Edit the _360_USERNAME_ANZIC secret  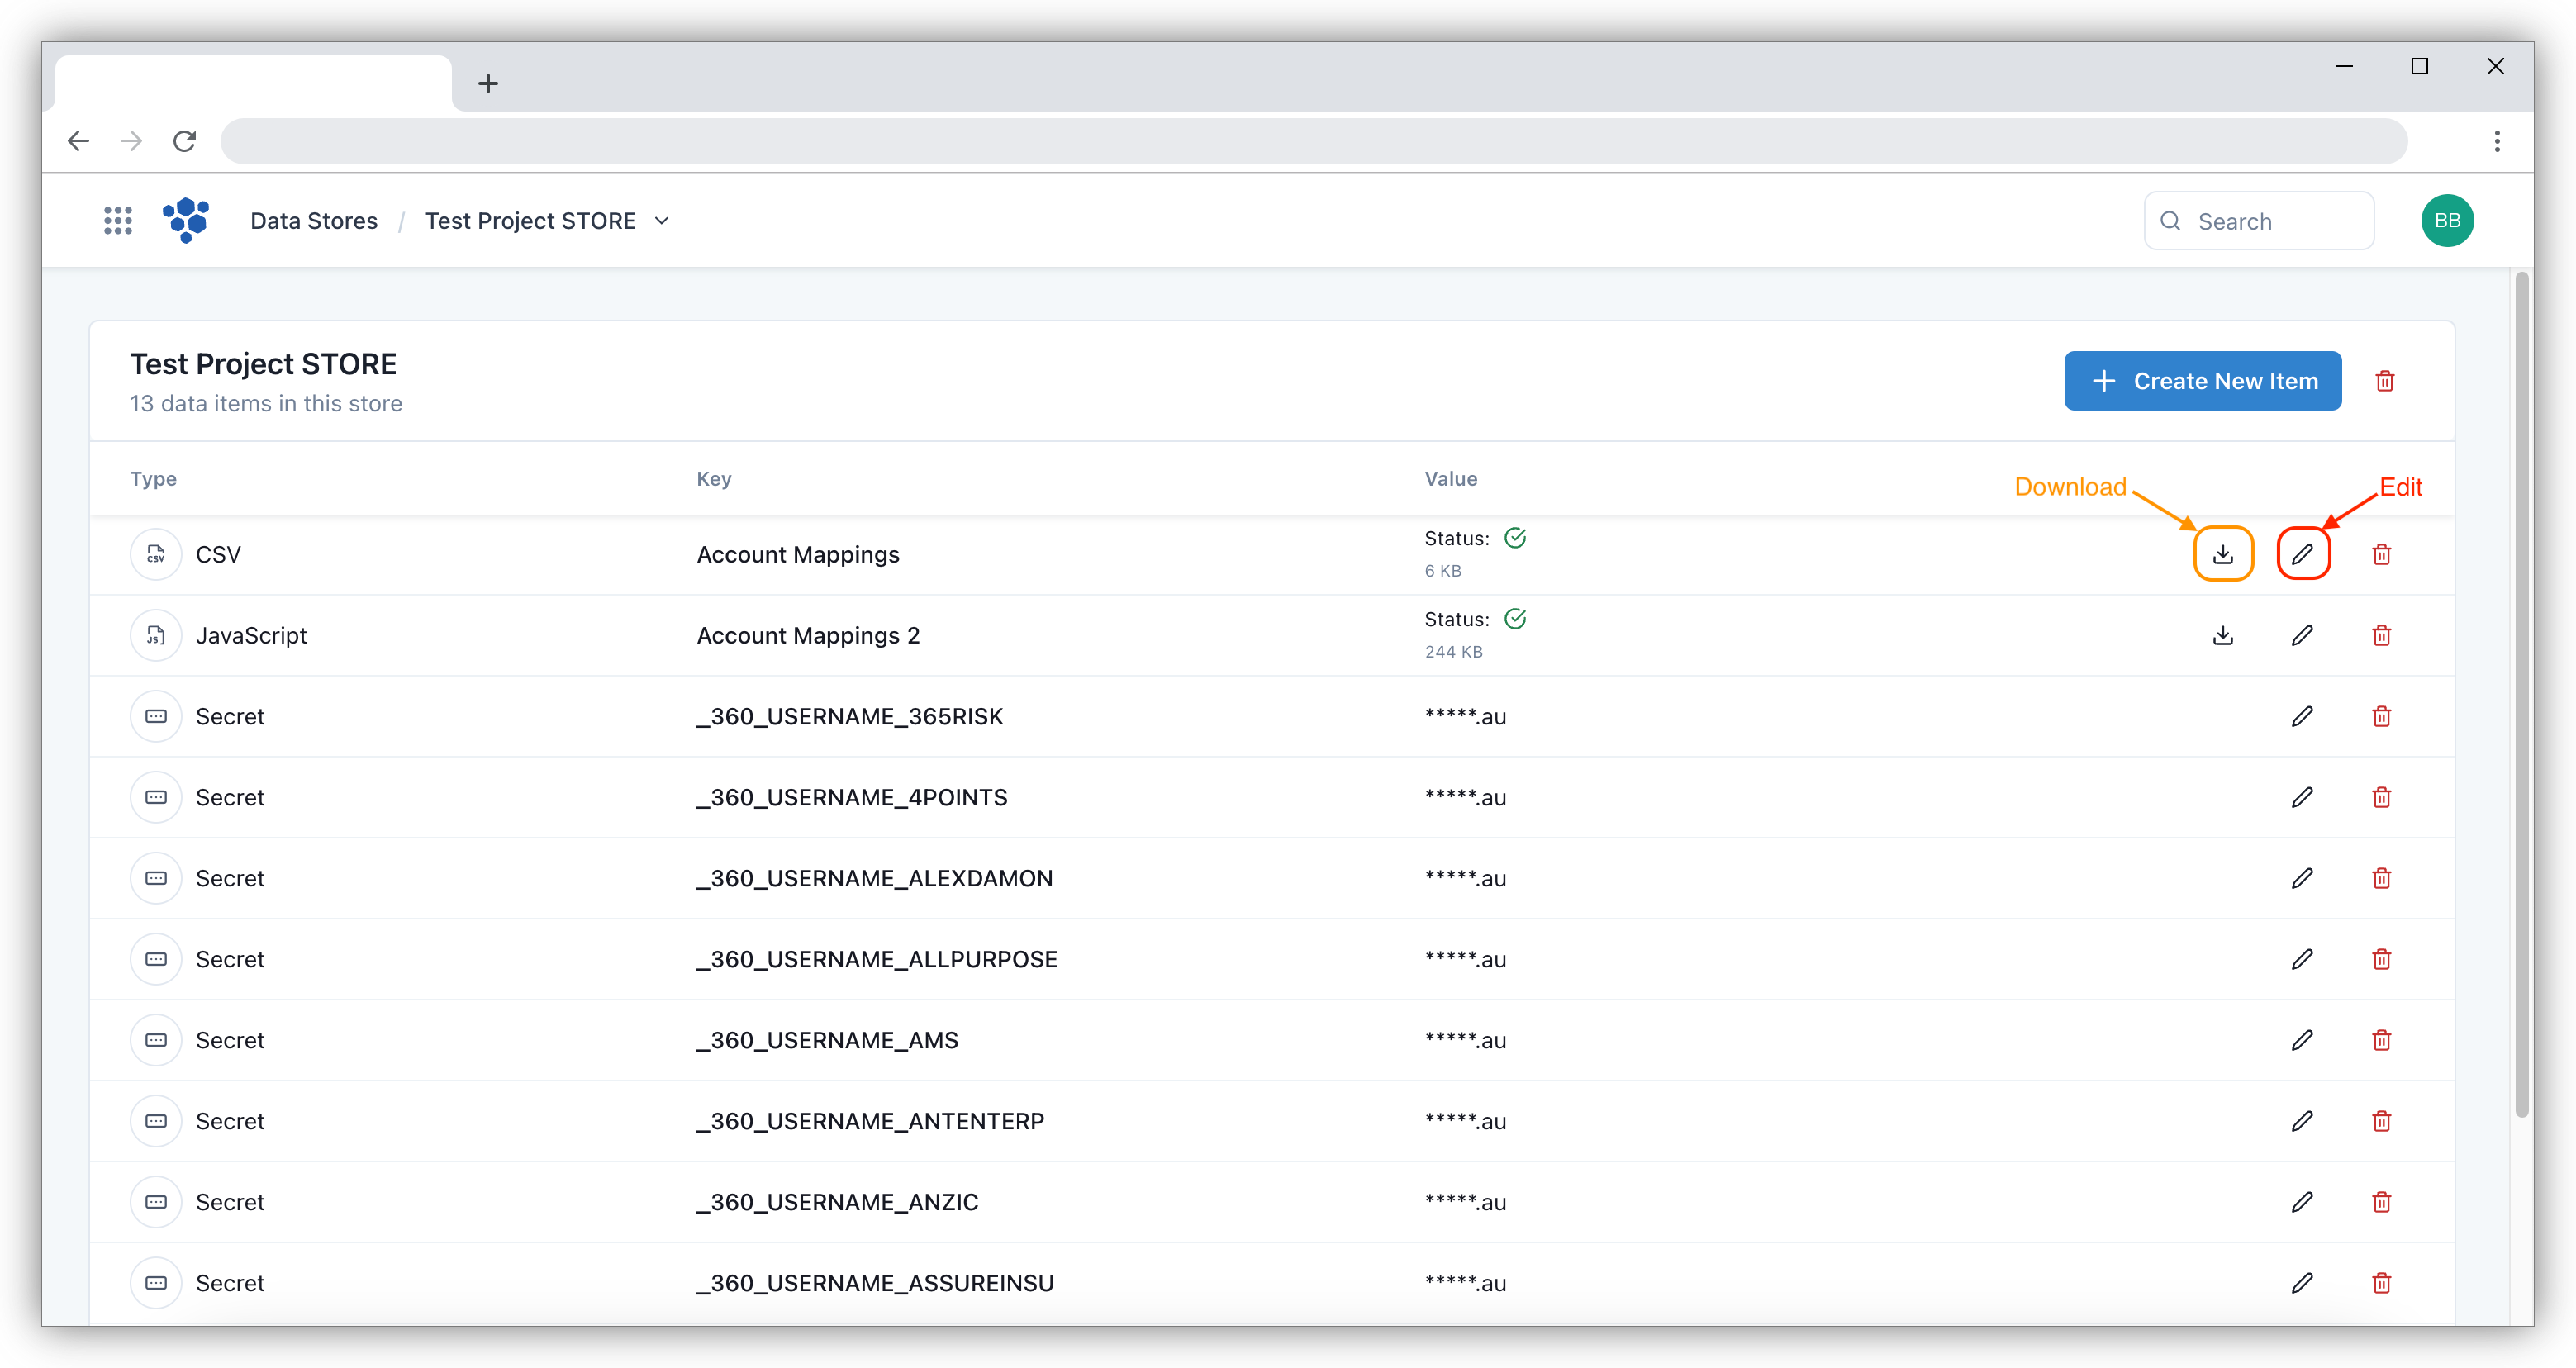(x=2302, y=1202)
